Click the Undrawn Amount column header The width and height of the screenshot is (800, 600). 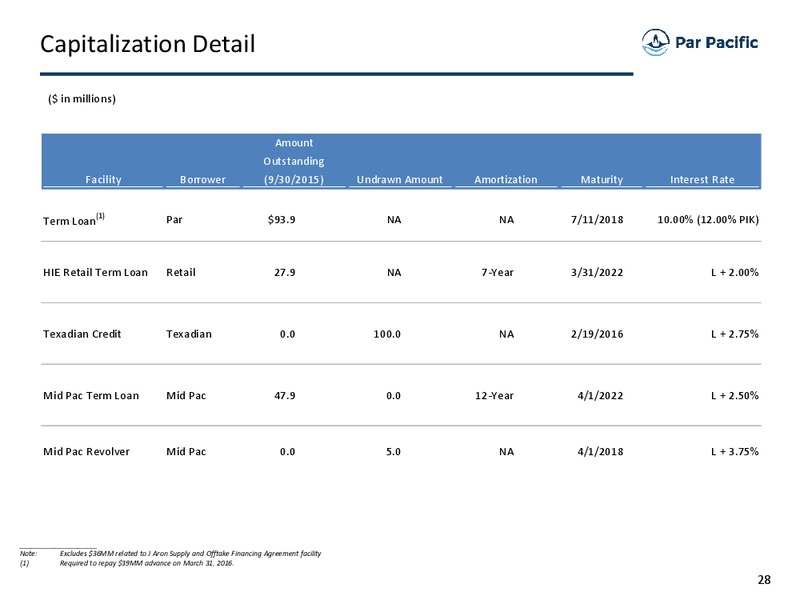[399, 180]
